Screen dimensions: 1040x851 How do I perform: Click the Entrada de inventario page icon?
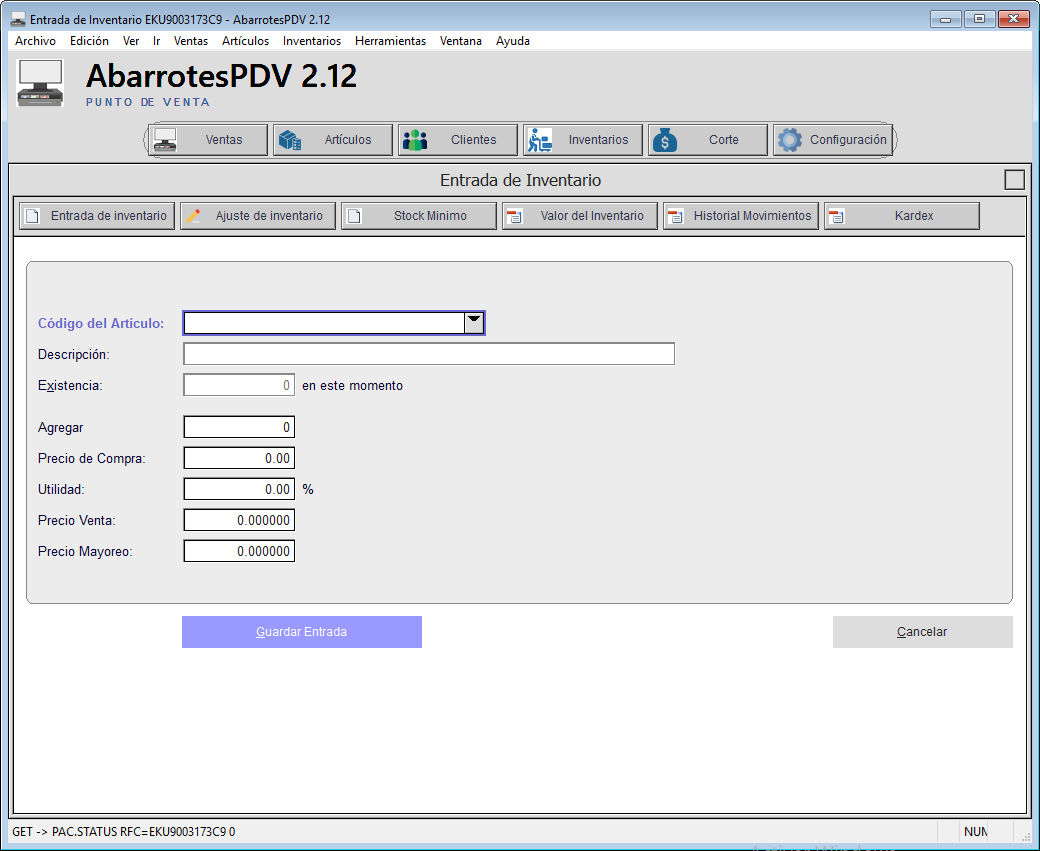coord(32,216)
